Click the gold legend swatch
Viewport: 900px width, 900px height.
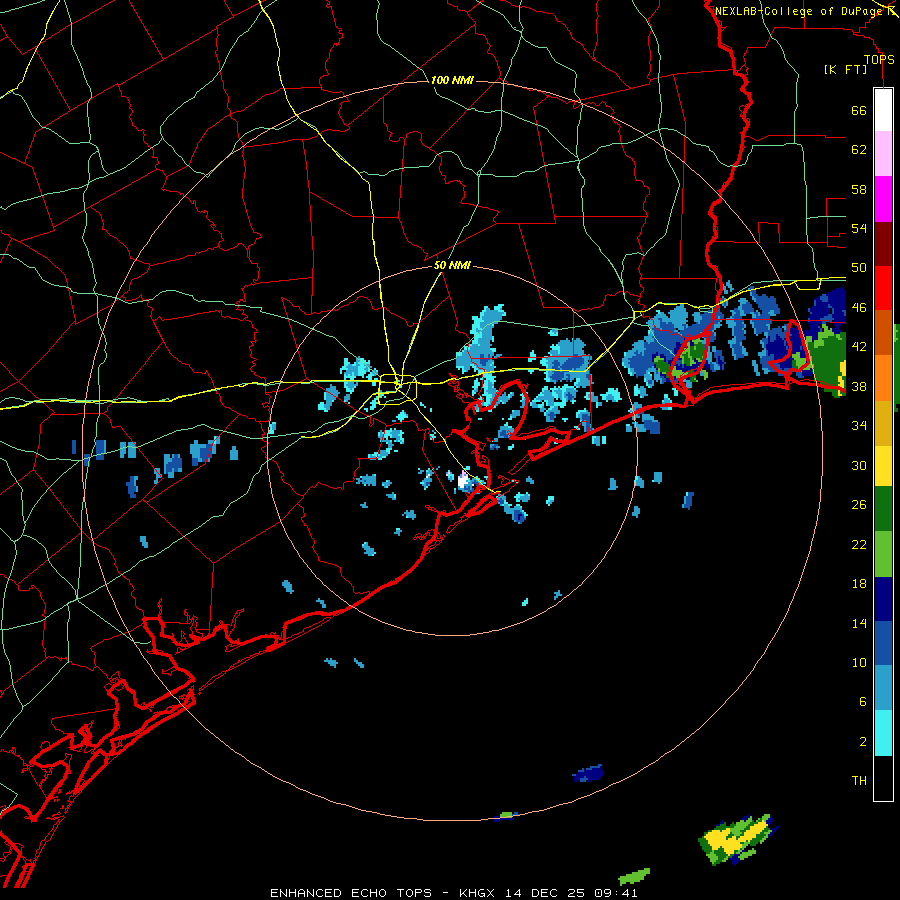tap(883, 422)
